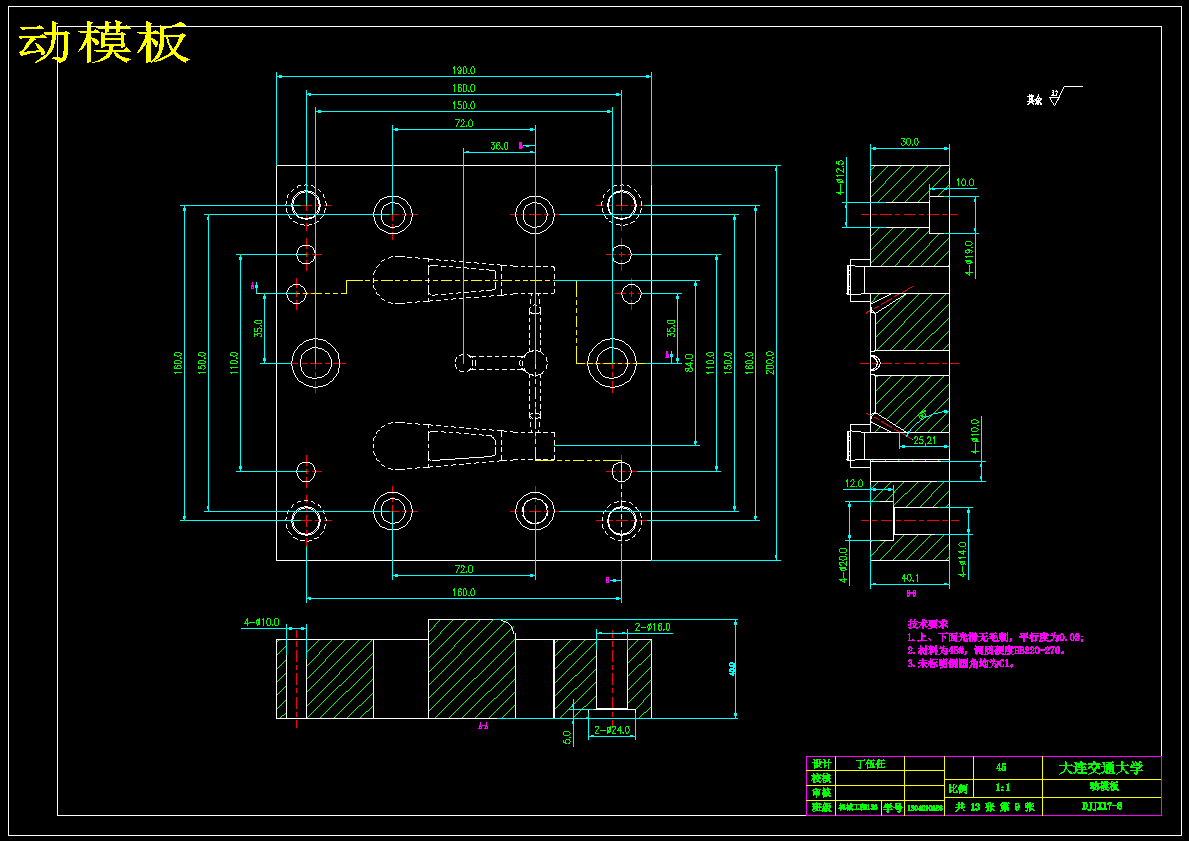Select technical note 3 about 未标明倒圆角
The height and width of the screenshot is (841, 1189).
pyautogui.click(x=960, y=664)
